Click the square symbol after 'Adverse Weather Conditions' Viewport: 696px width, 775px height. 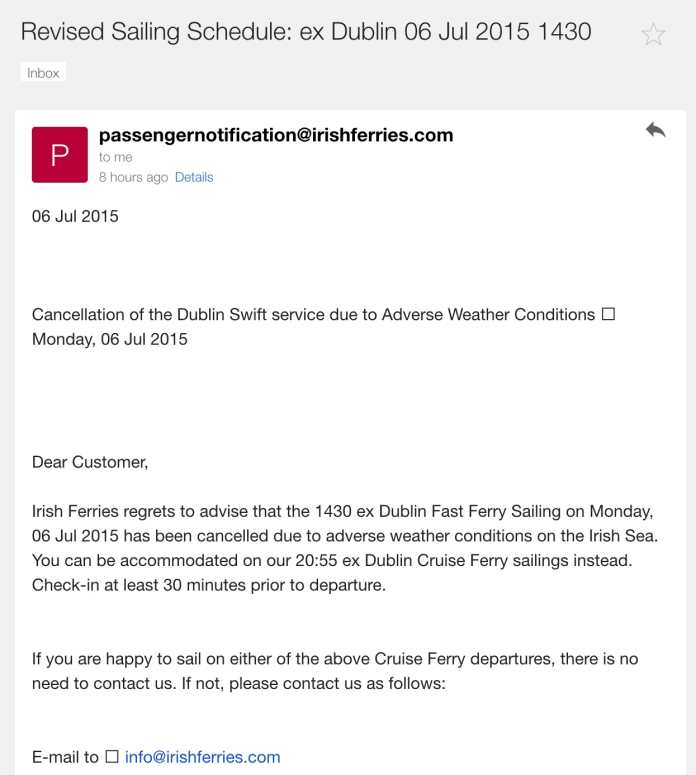pos(608,314)
